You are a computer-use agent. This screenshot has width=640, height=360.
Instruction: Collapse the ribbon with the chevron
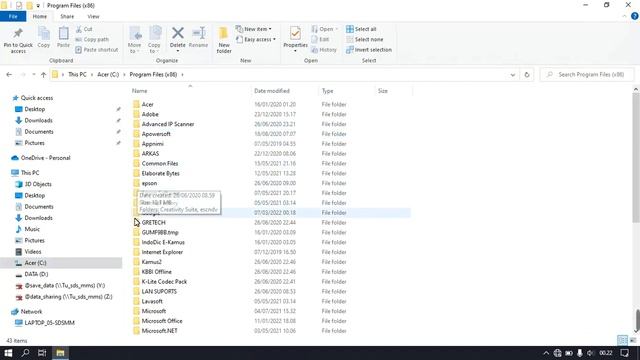[624, 16]
